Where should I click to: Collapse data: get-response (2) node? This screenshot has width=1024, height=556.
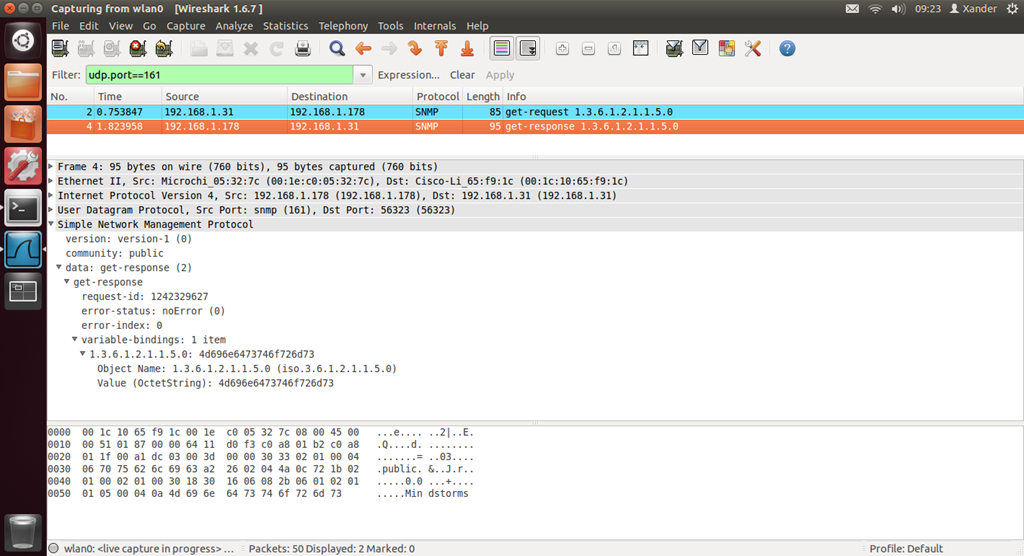(x=59, y=267)
